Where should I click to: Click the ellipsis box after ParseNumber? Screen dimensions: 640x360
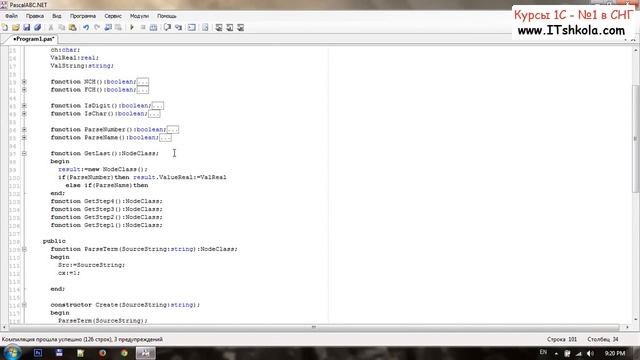click(x=173, y=129)
